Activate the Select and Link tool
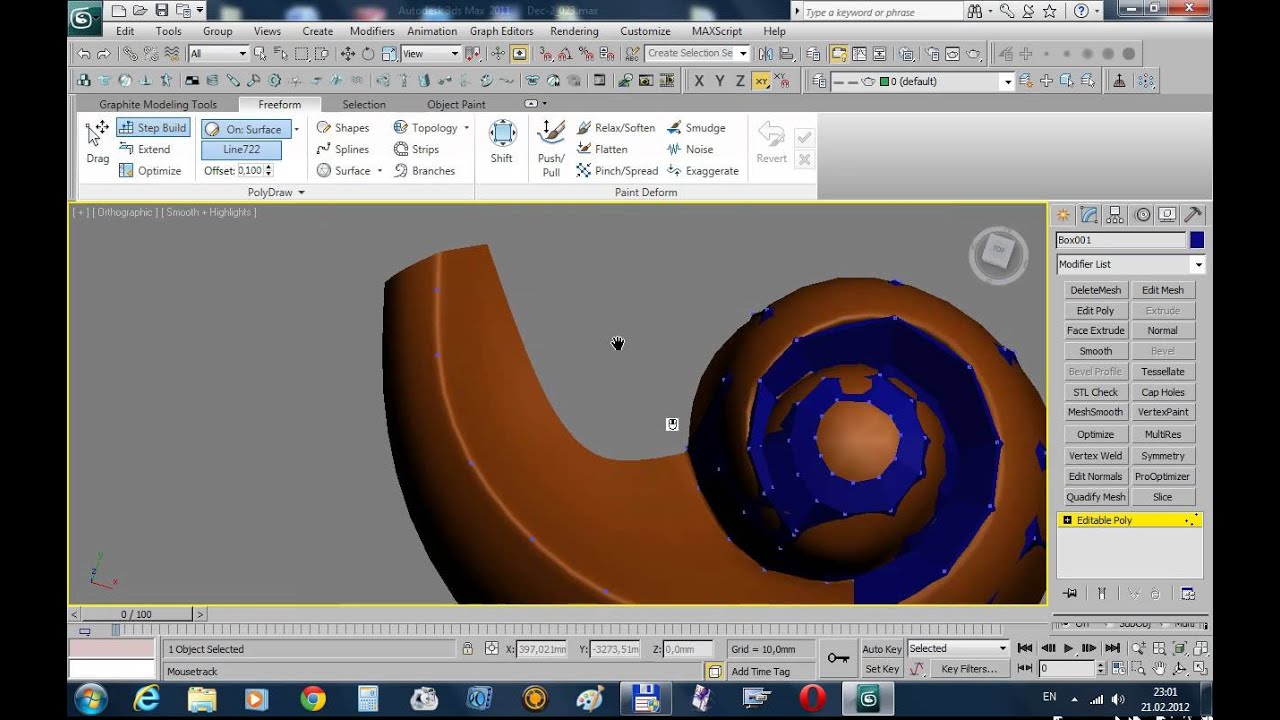The height and width of the screenshot is (720, 1280). point(130,54)
